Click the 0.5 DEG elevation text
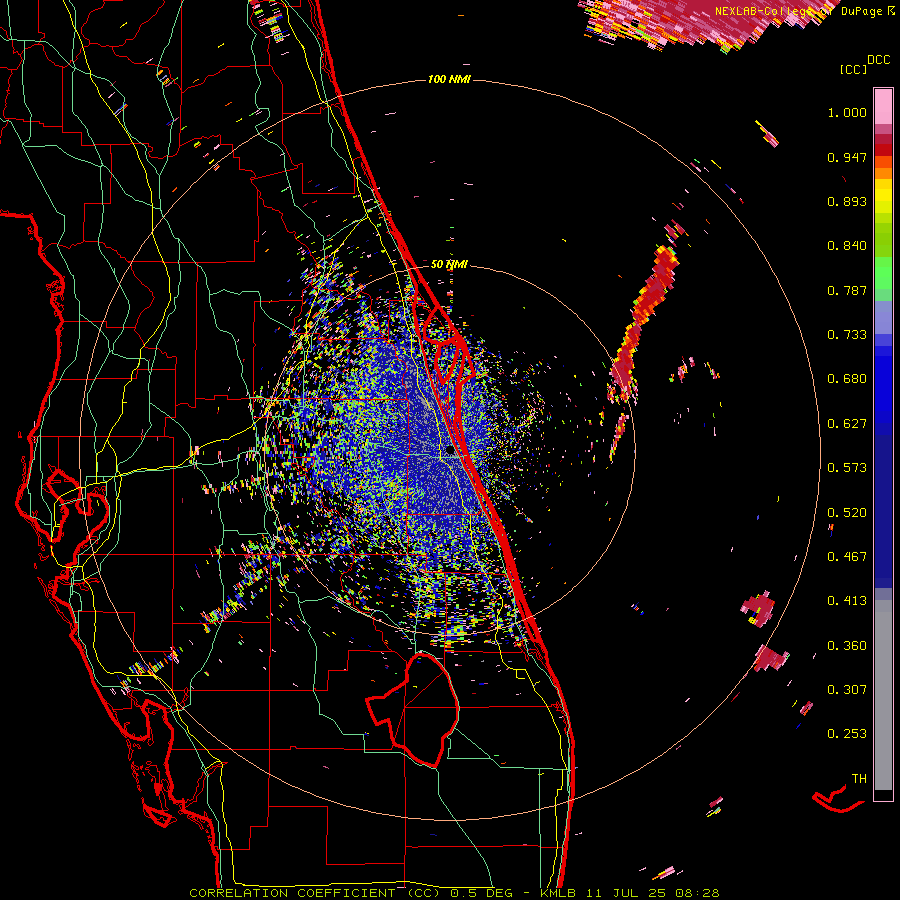 click(x=481, y=893)
